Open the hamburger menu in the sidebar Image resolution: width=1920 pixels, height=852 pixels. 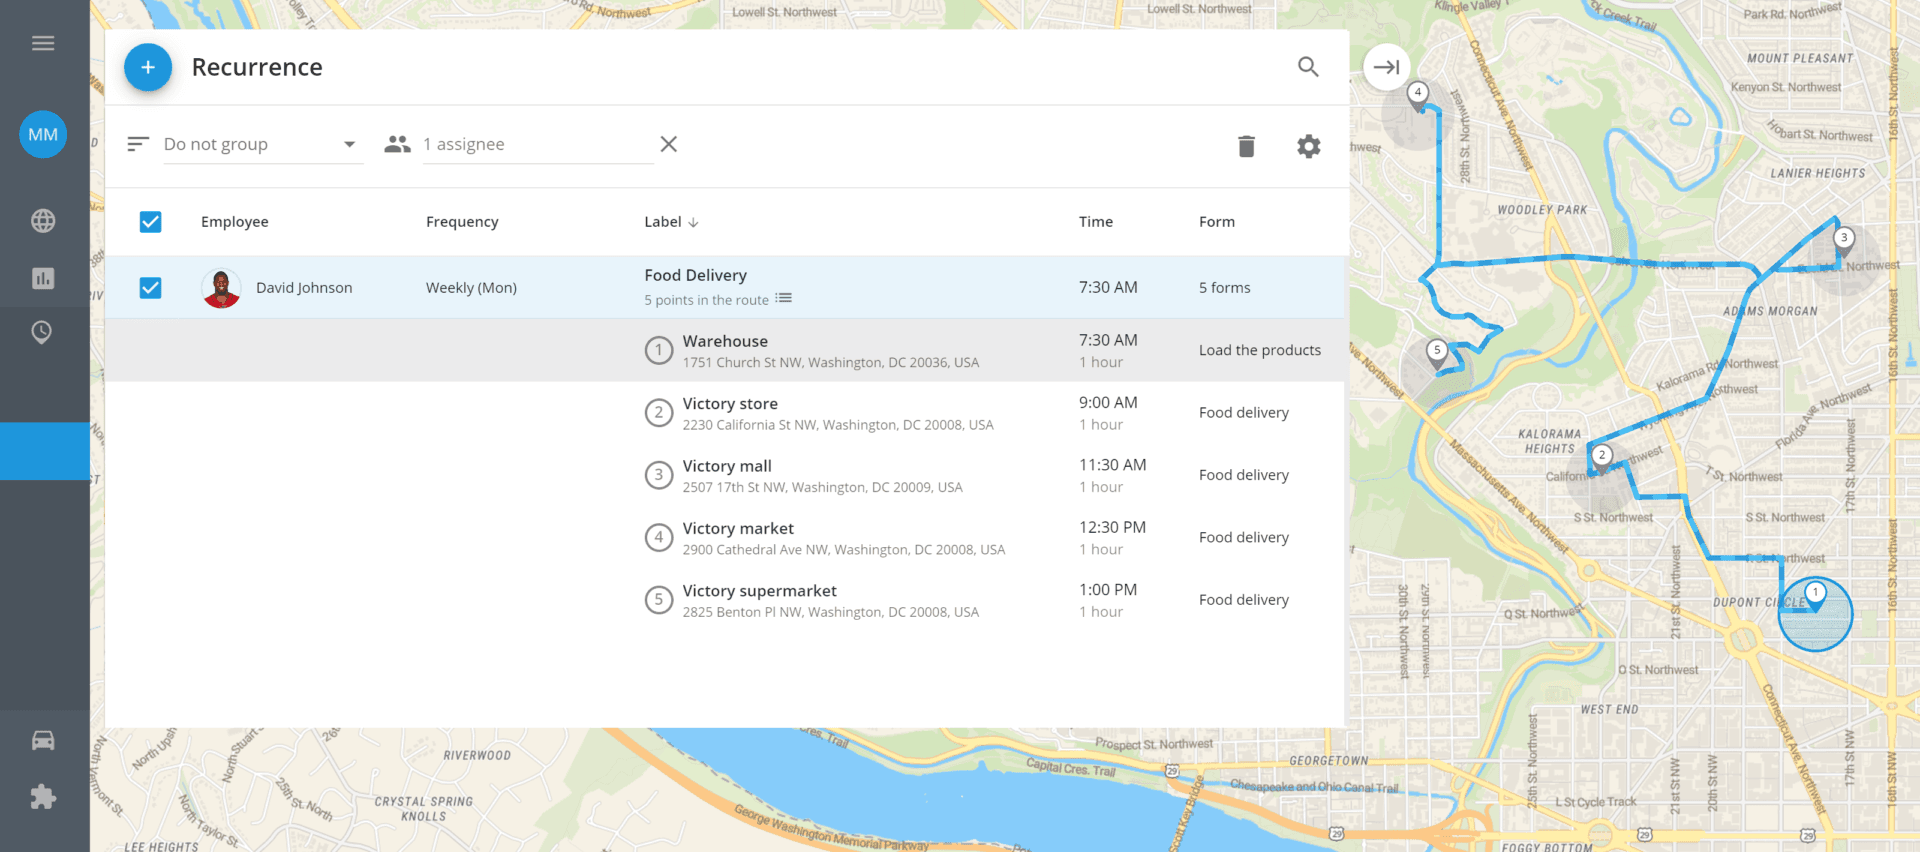43,43
